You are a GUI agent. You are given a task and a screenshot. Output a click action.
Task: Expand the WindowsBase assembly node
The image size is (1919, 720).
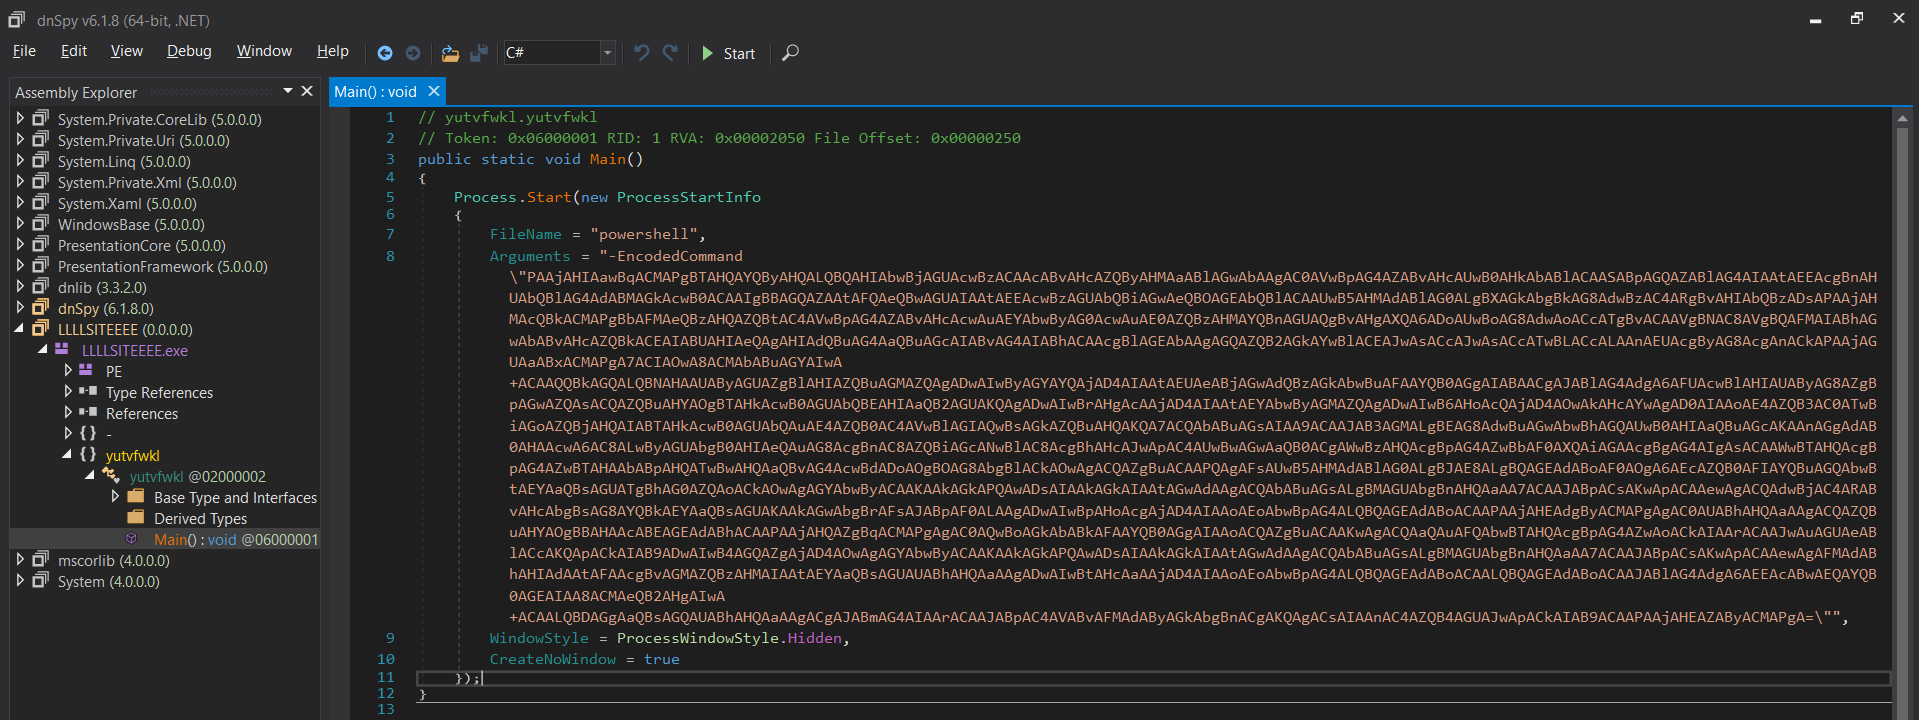(x=20, y=223)
